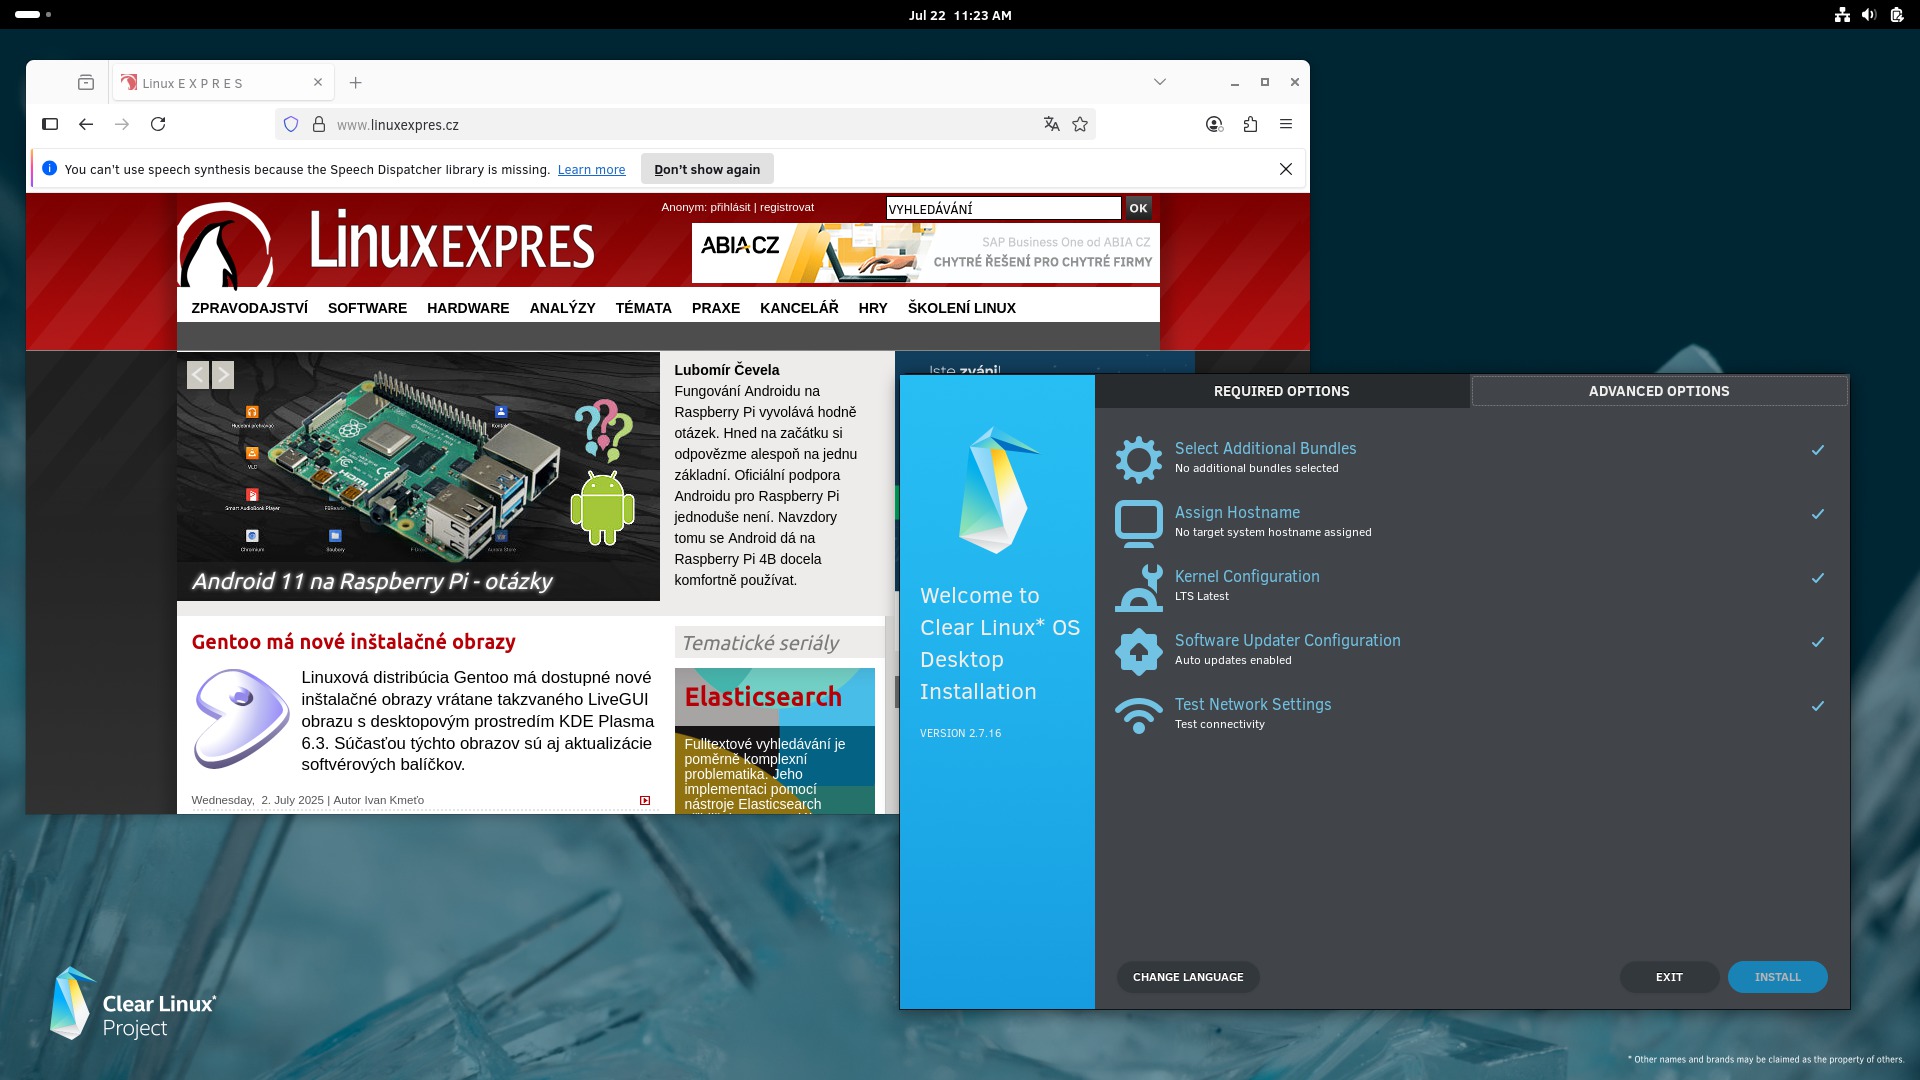
Task: Click the Assign Hostname monitor icon
Action: (1138, 523)
